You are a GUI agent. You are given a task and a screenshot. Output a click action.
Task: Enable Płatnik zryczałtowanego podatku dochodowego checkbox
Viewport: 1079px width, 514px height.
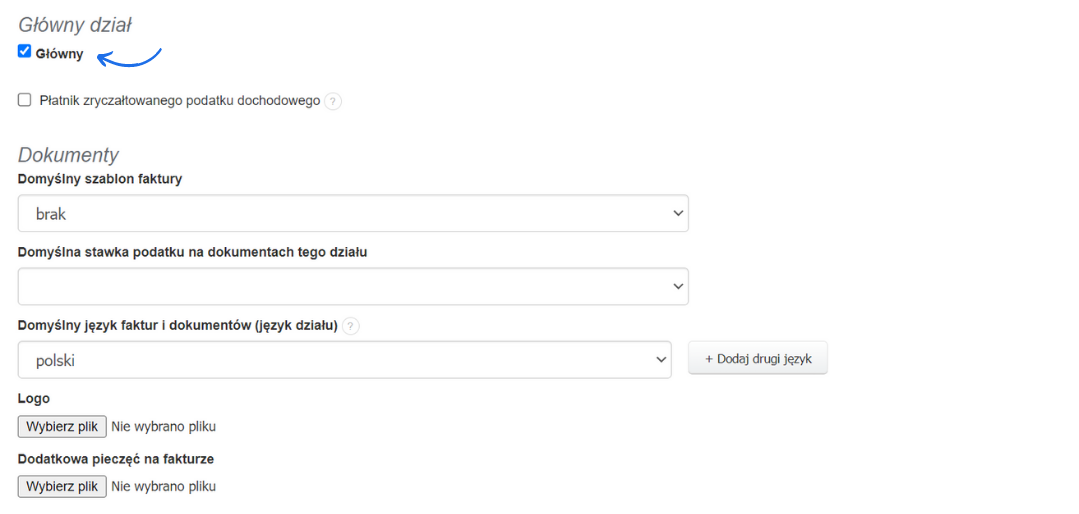[25, 100]
